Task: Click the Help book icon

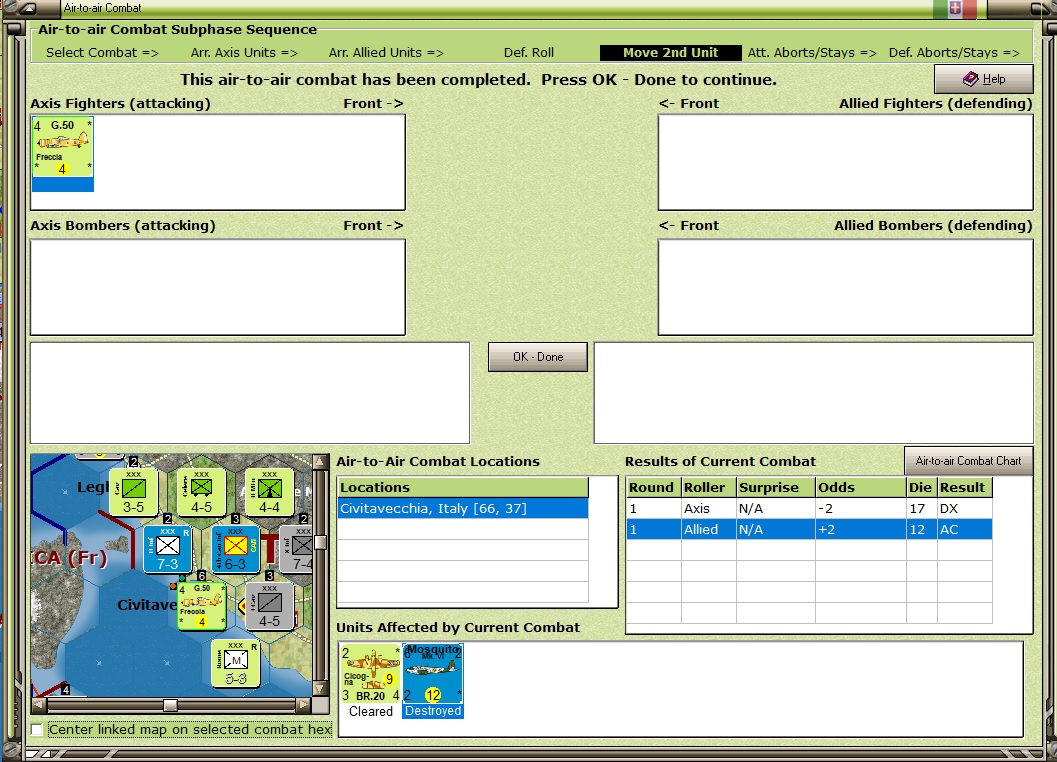Action: coord(970,79)
